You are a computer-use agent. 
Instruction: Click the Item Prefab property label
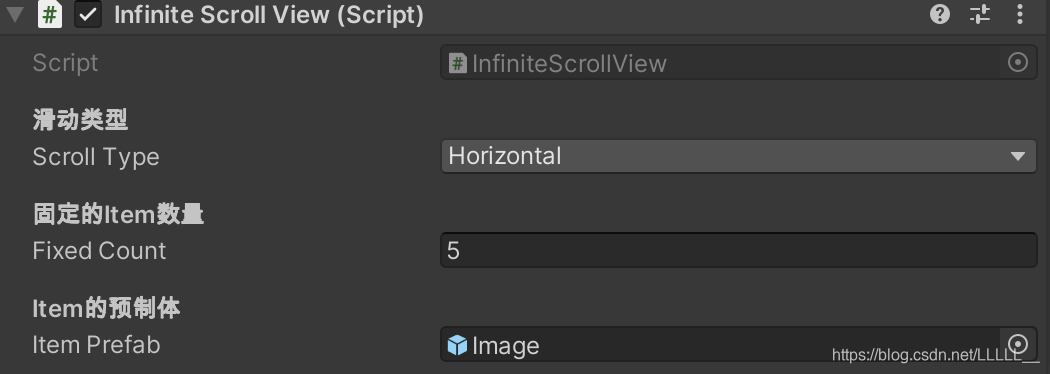[x=96, y=345]
